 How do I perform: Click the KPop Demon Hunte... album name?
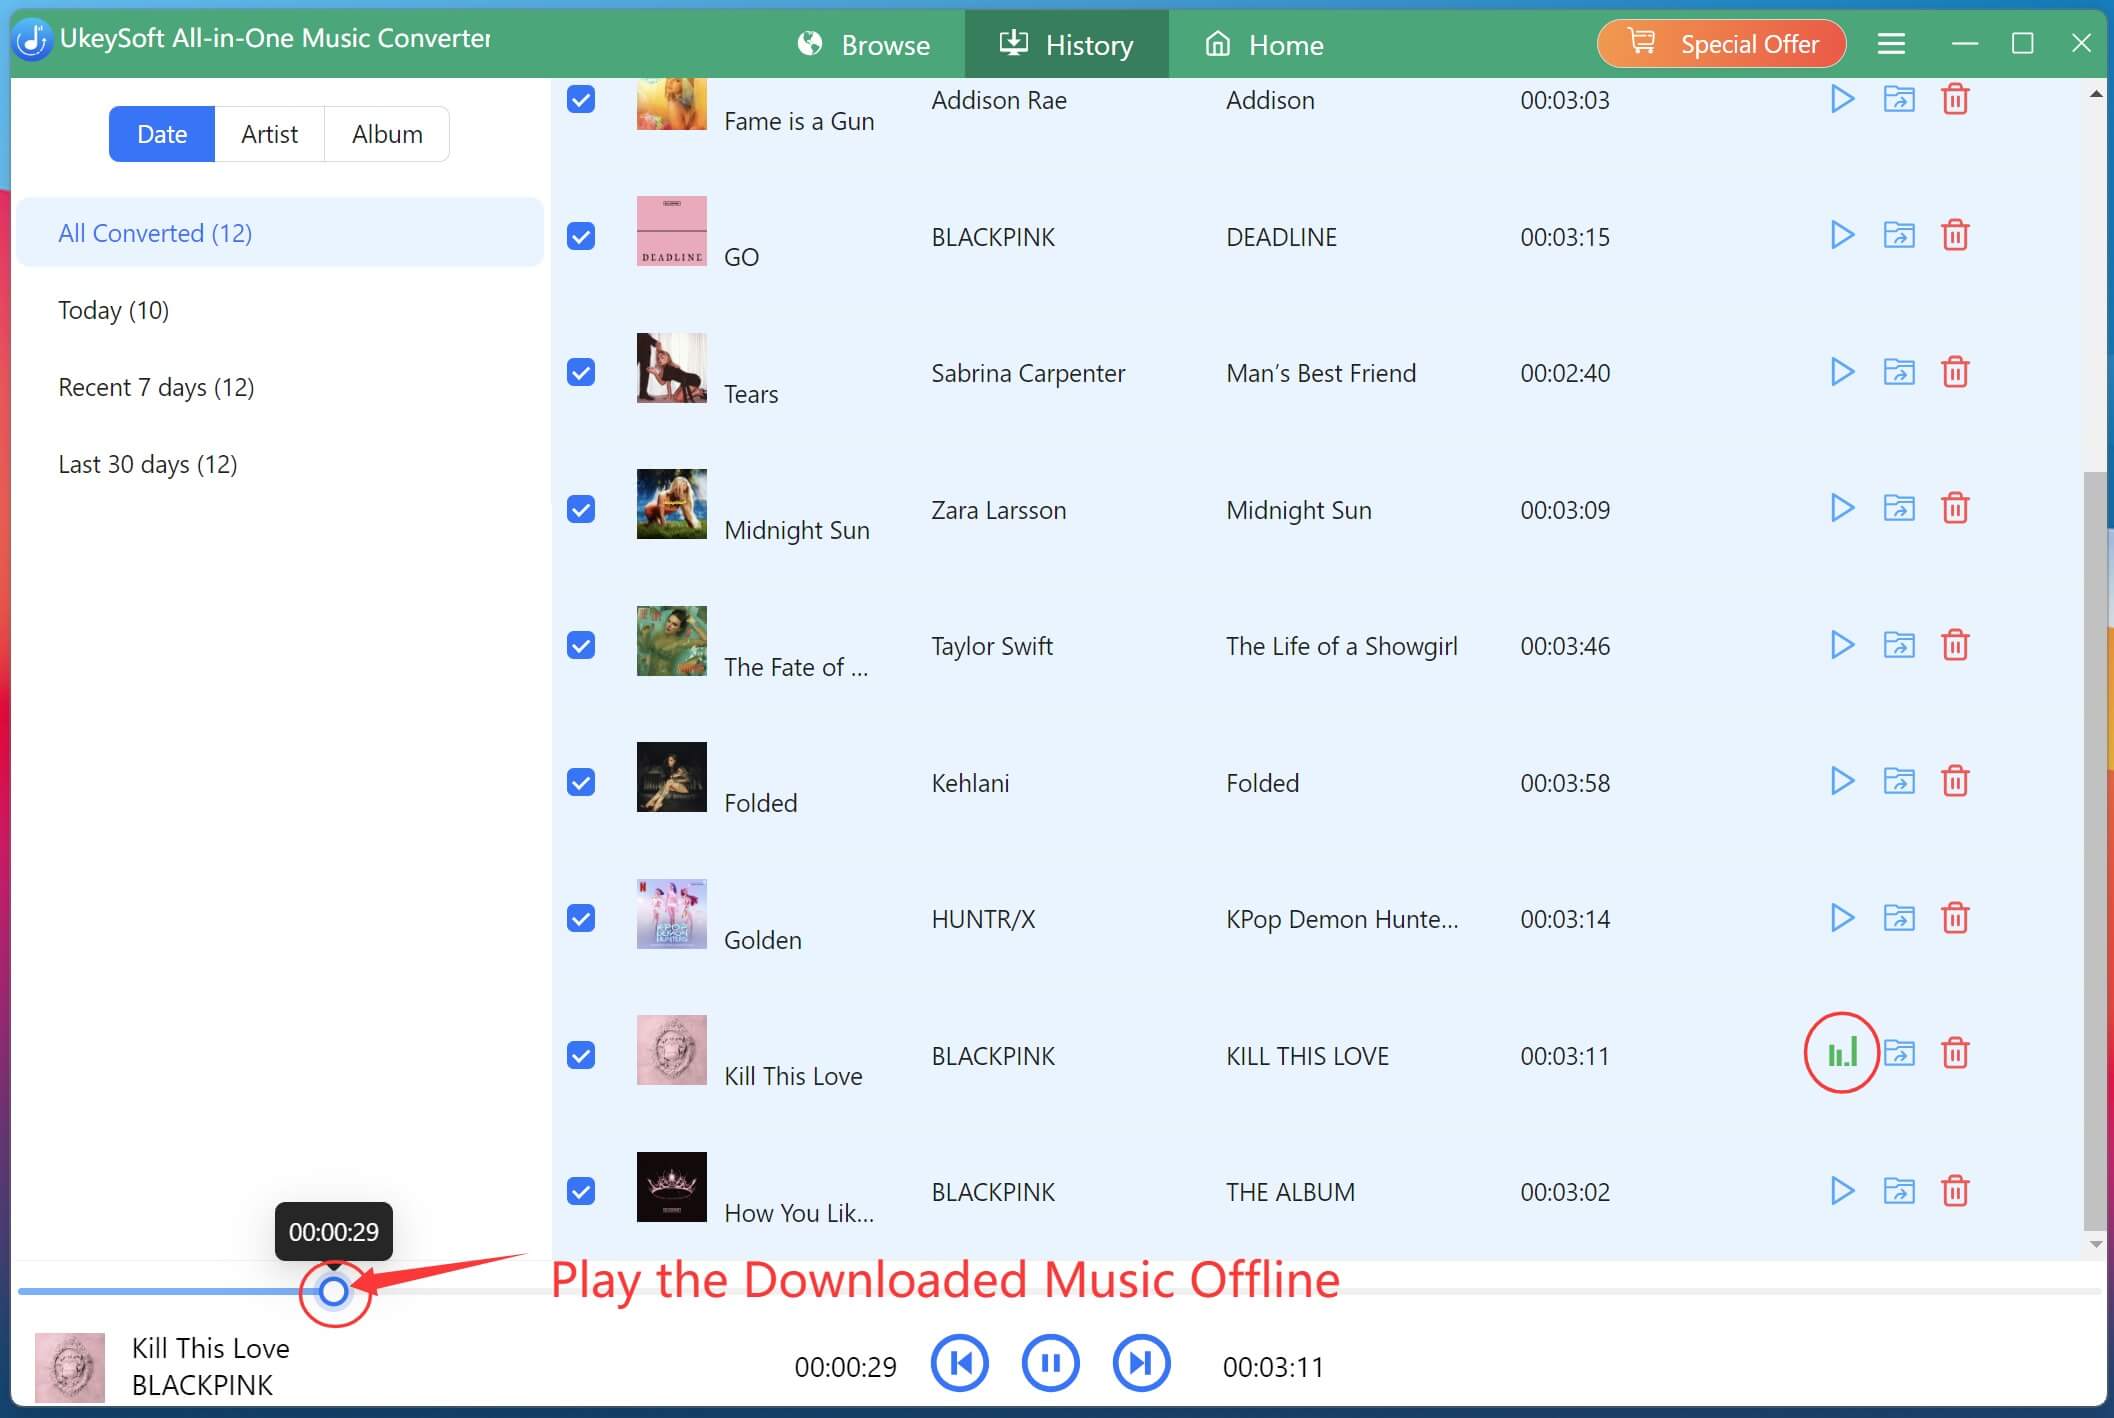[x=1342, y=919]
